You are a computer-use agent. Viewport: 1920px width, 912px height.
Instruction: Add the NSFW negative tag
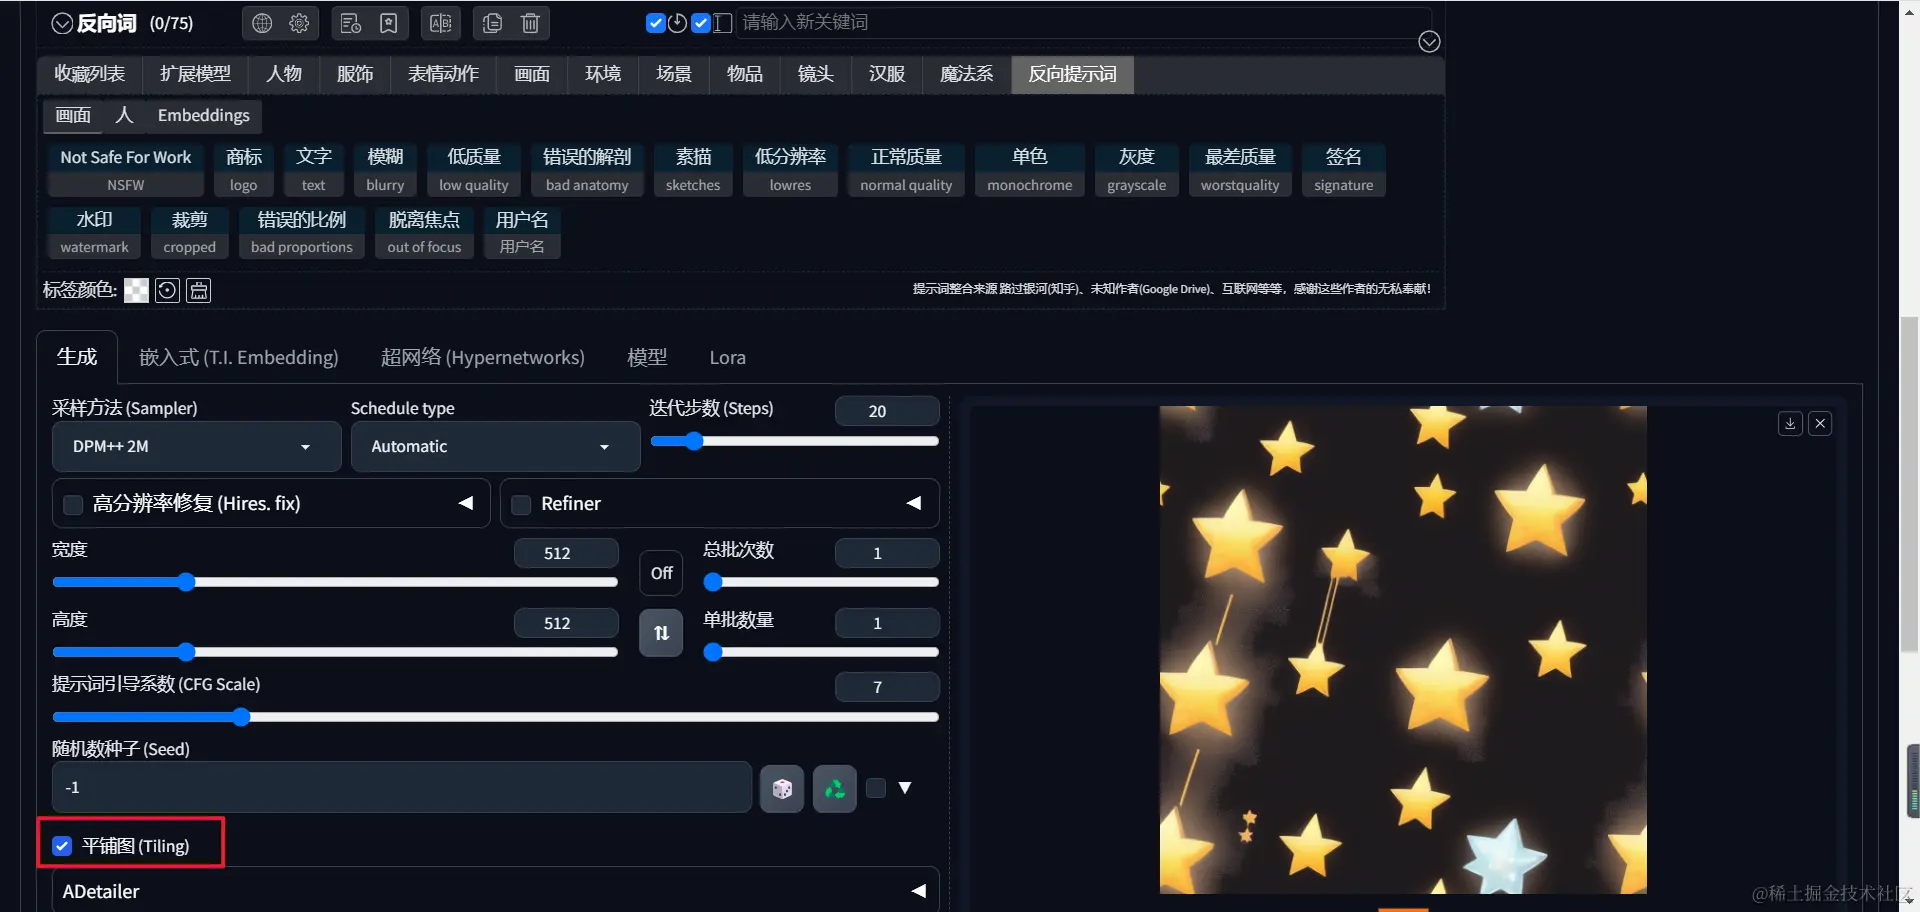(x=126, y=170)
